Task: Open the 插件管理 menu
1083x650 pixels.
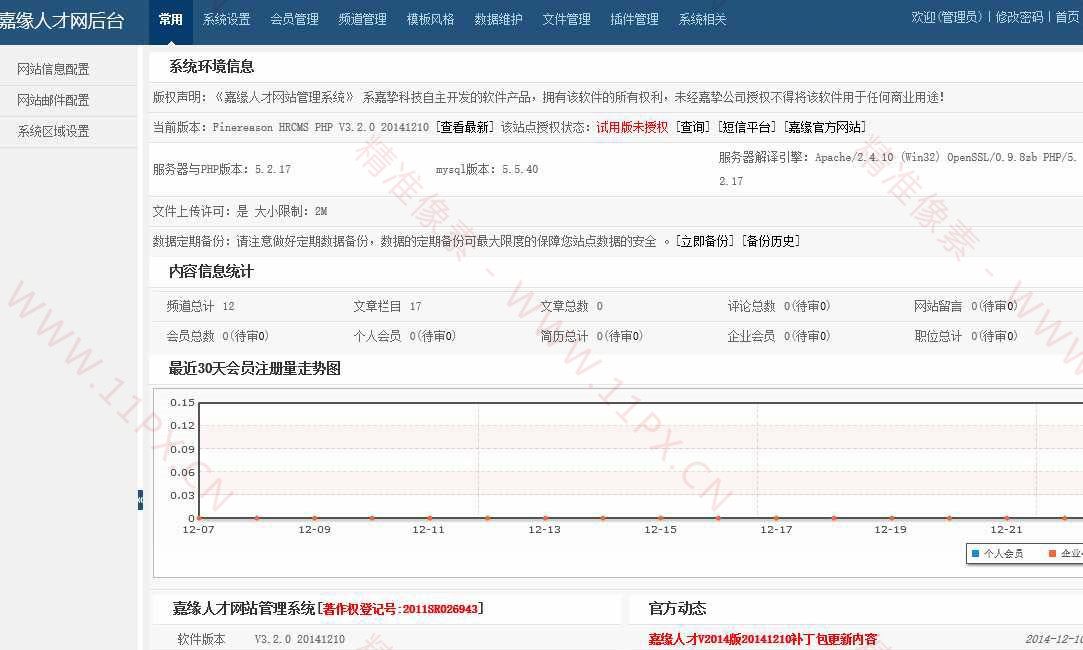Action: [x=635, y=19]
